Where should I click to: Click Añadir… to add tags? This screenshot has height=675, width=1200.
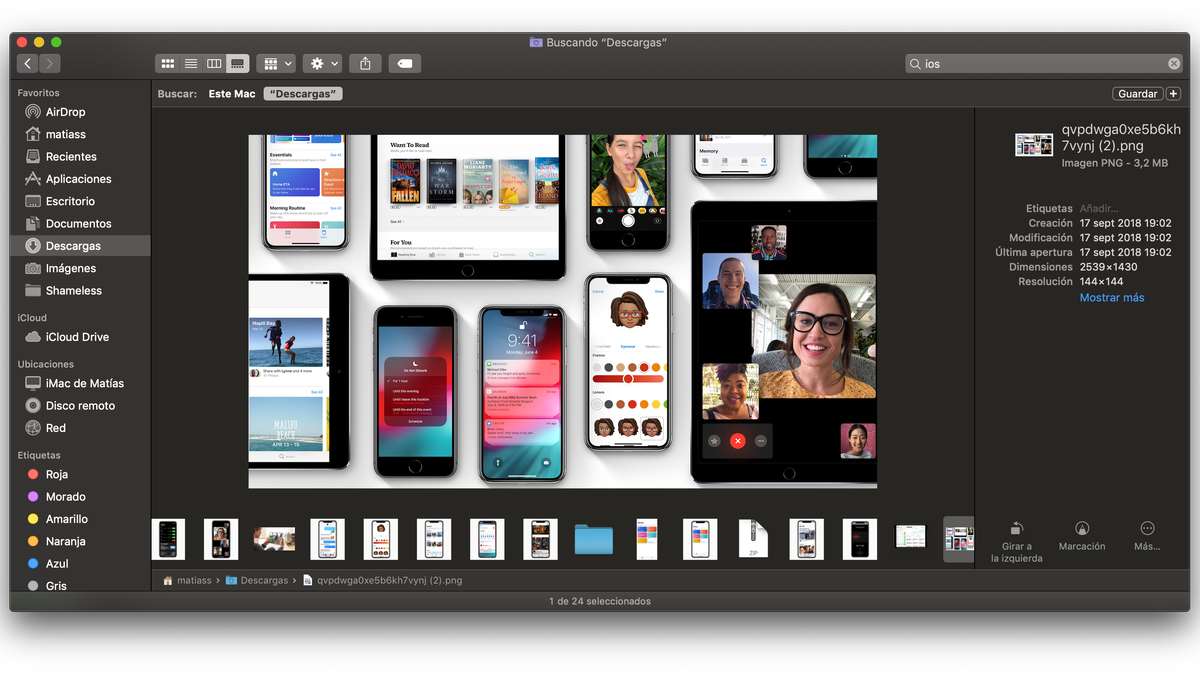[x=1099, y=209]
